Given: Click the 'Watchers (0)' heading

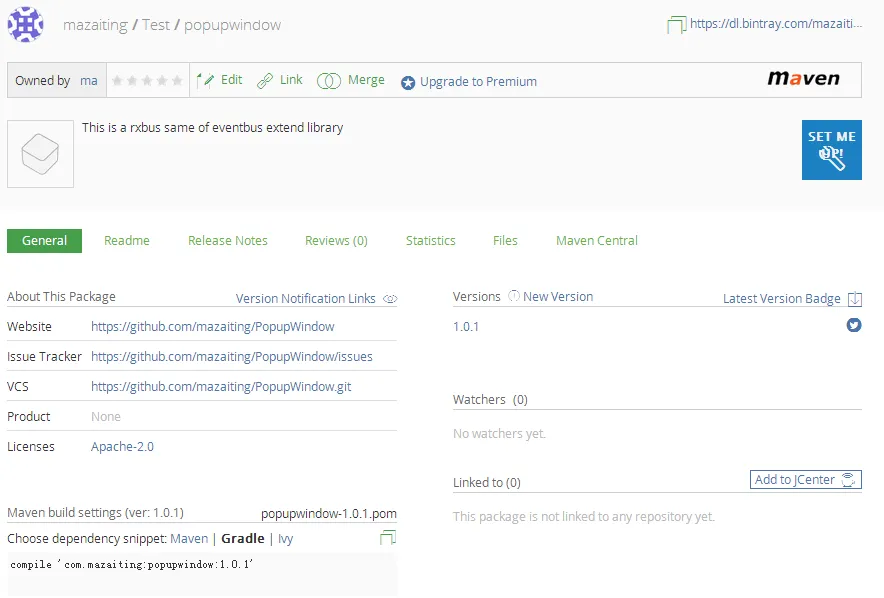Looking at the screenshot, I should 490,400.
